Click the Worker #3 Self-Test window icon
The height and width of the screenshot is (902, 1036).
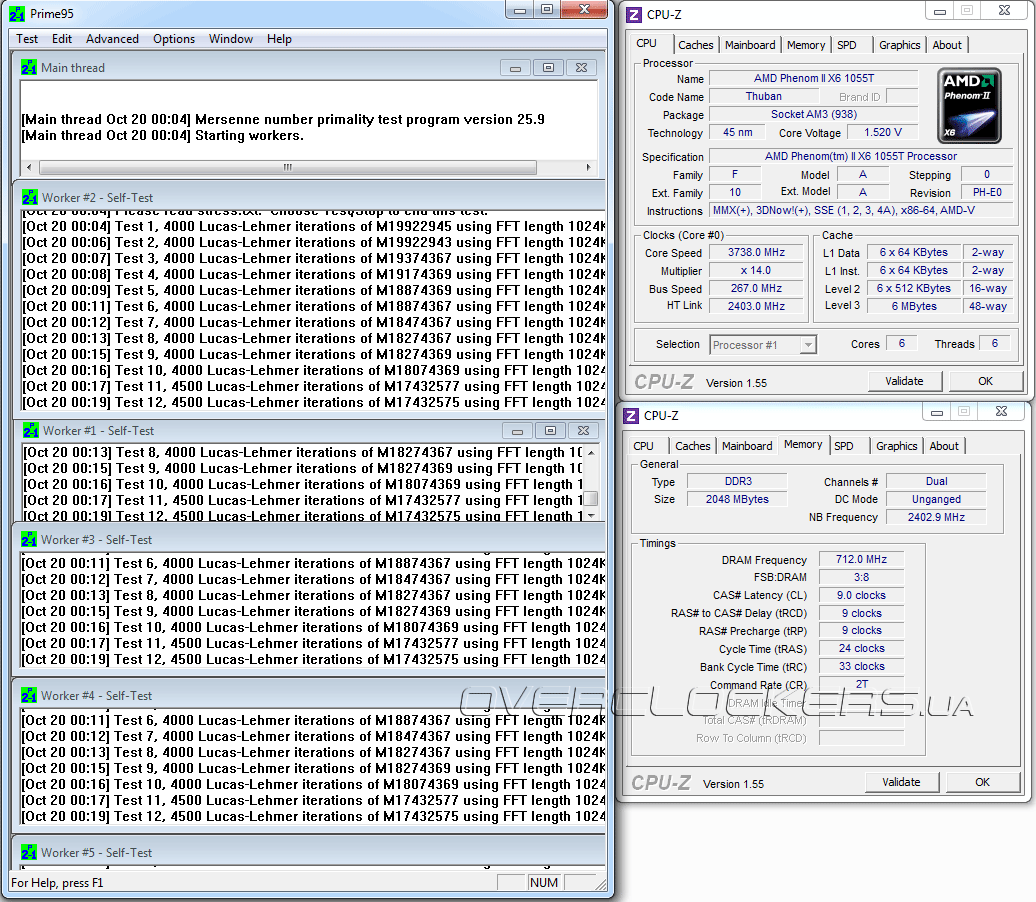coord(29,539)
